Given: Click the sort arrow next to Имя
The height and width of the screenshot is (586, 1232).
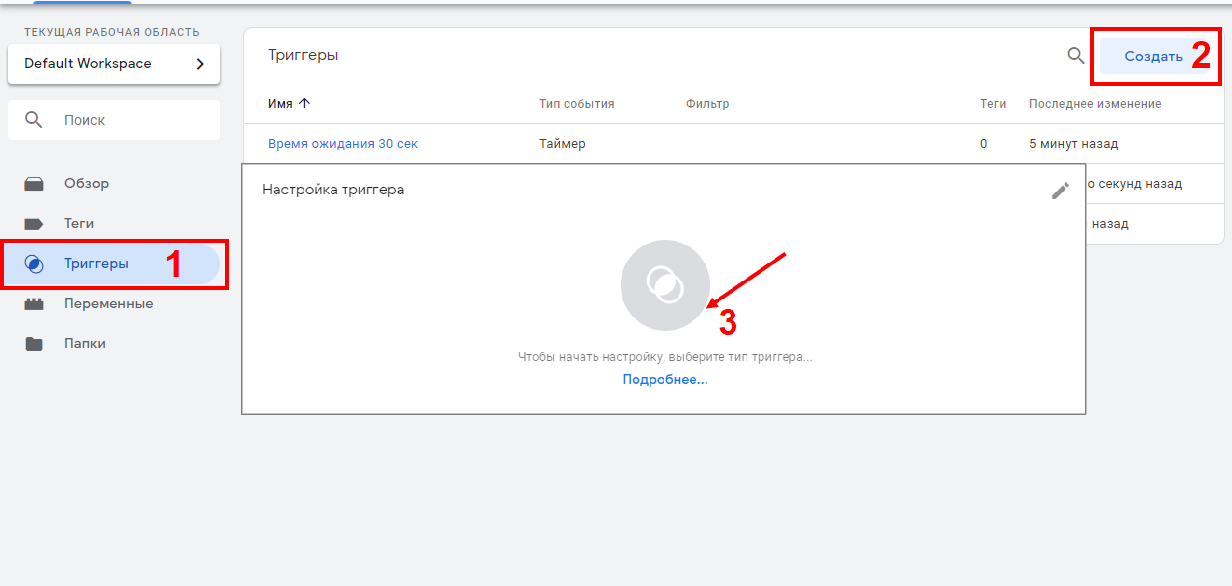Looking at the screenshot, I should click(305, 104).
